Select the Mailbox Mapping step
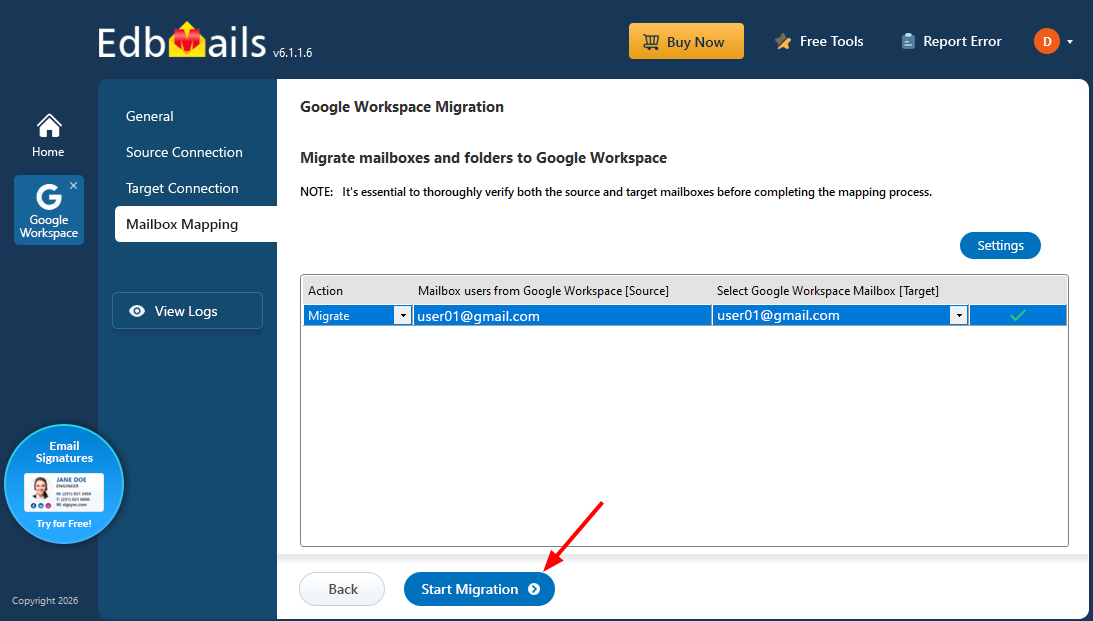1093x621 pixels. (196, 224)
